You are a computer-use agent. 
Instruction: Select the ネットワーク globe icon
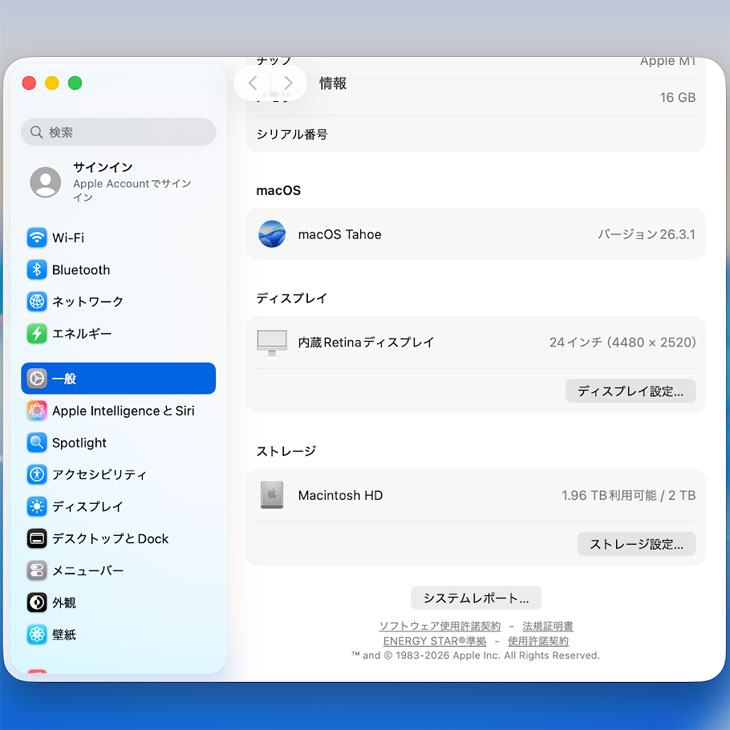point(37,302)
